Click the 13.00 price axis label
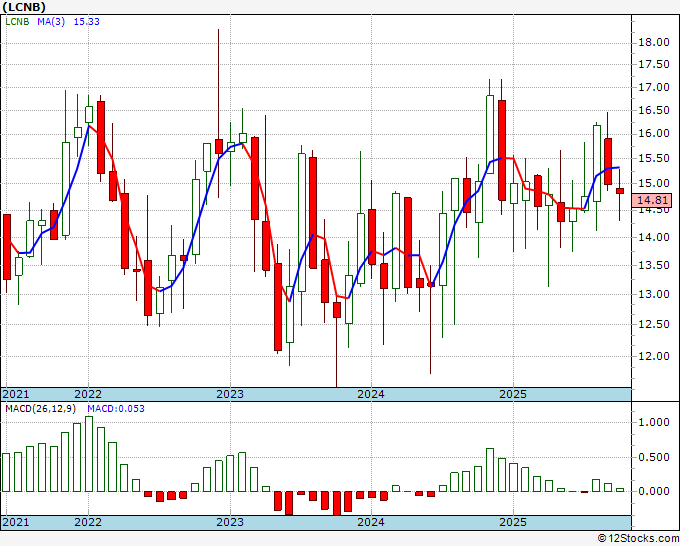Screen dimensions: 680x546 pos(654,294)
